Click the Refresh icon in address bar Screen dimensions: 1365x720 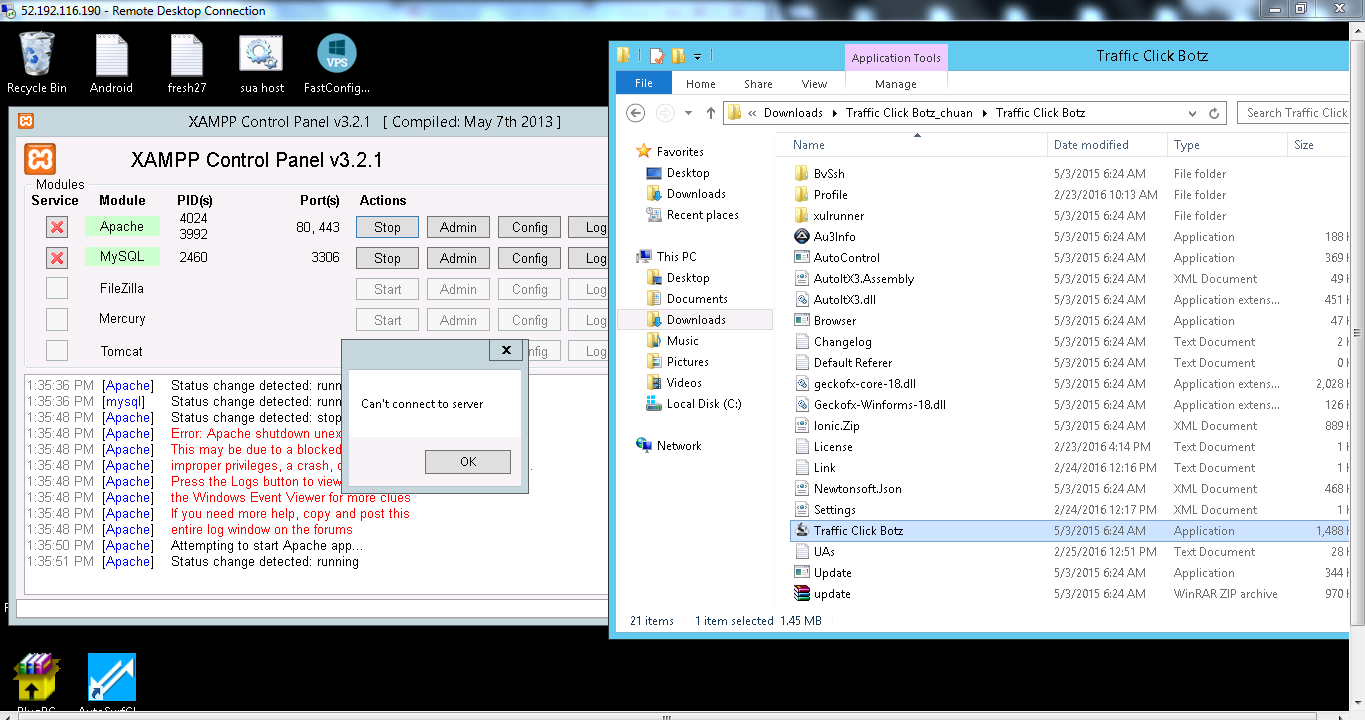point(1214,113)
